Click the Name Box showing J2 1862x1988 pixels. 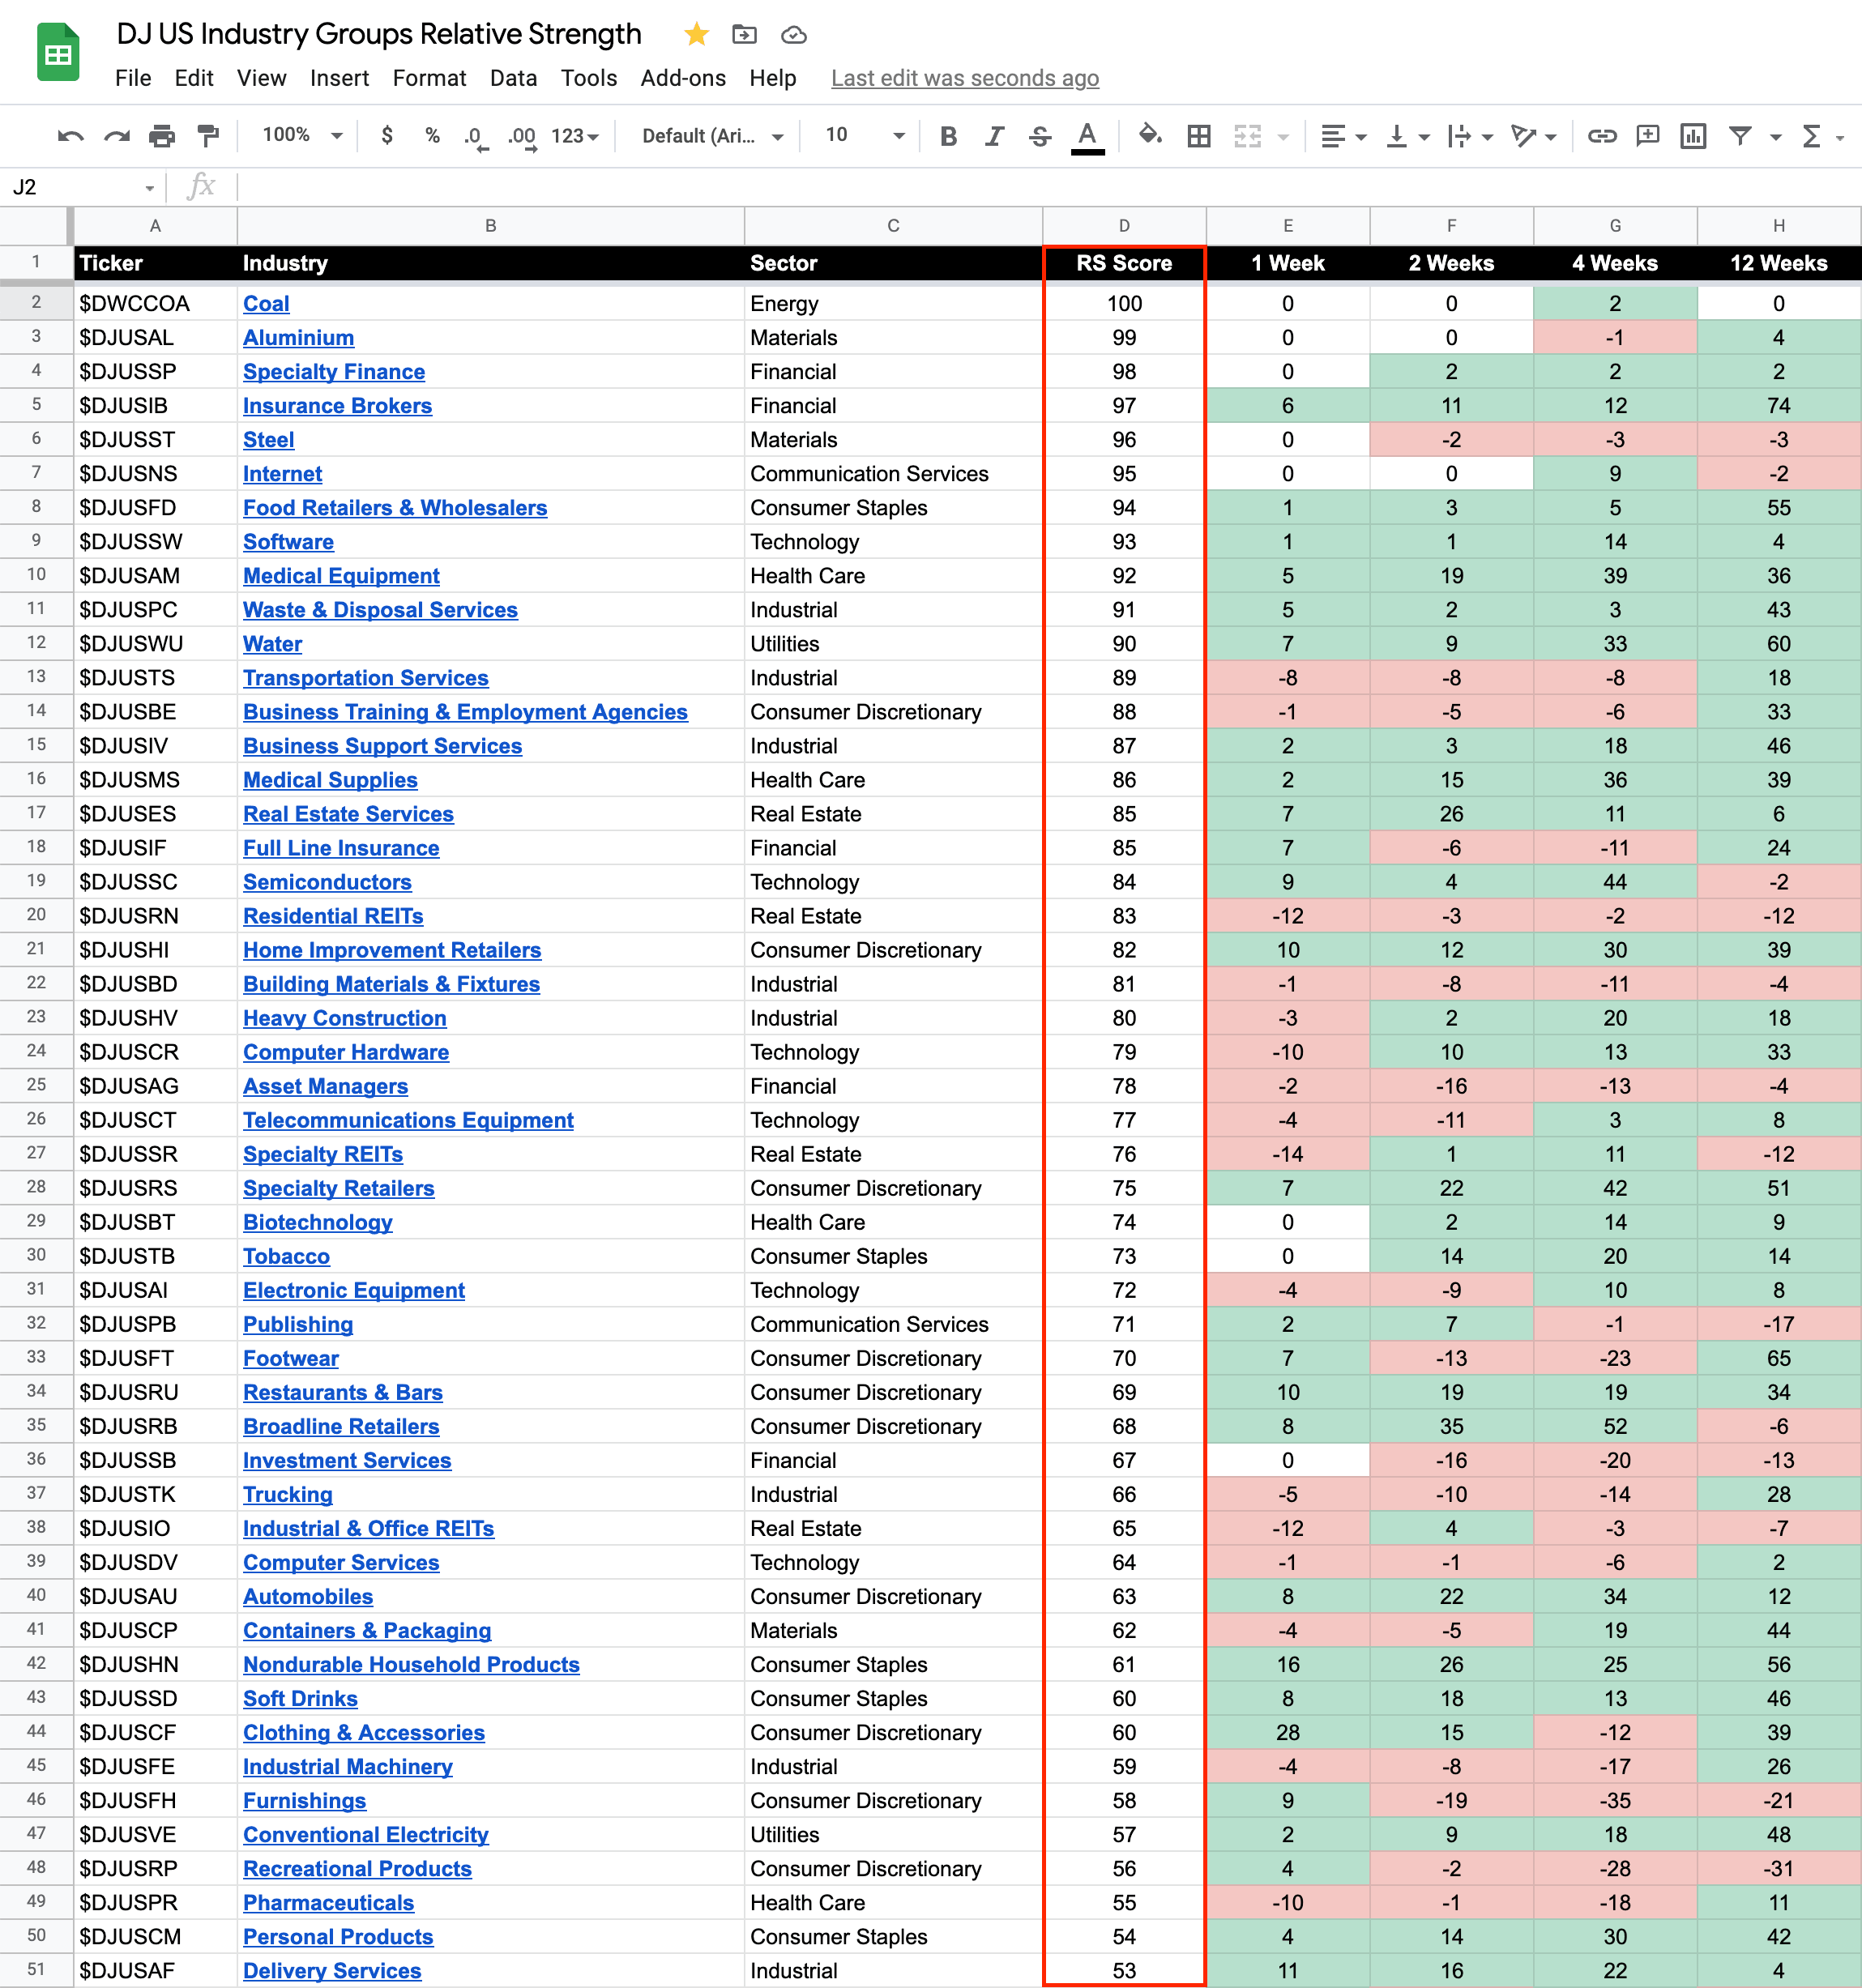click(82, 187)
